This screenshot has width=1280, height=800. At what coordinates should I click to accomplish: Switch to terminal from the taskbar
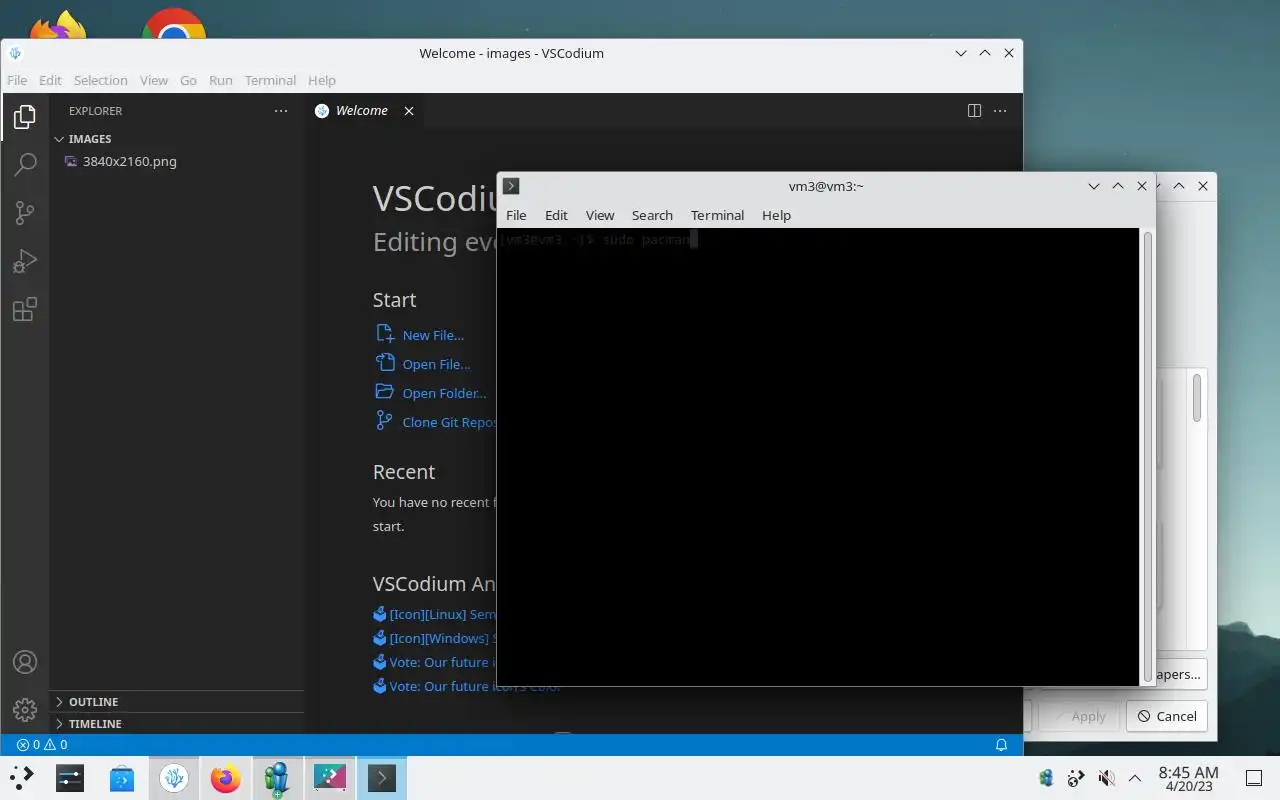click(x=381, y=777)
